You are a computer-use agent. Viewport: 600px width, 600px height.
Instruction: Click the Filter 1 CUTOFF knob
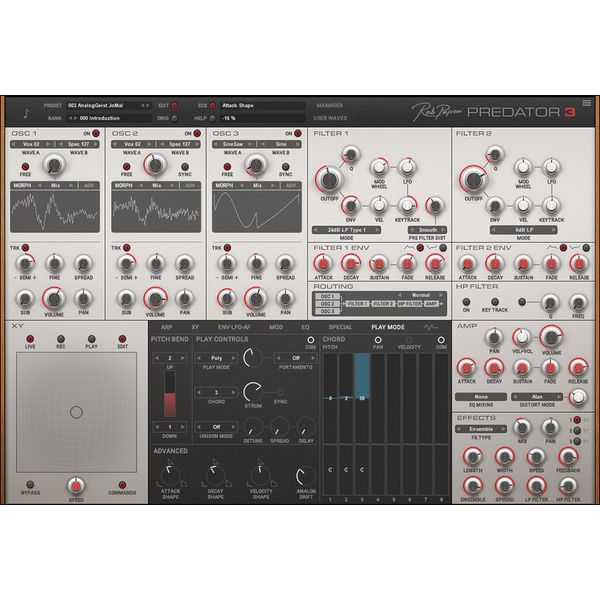coord(329,180)
